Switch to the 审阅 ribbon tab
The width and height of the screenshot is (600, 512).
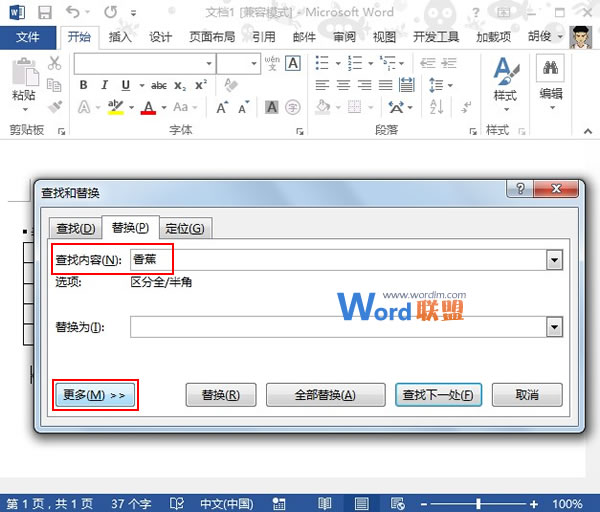coord(344,37)
